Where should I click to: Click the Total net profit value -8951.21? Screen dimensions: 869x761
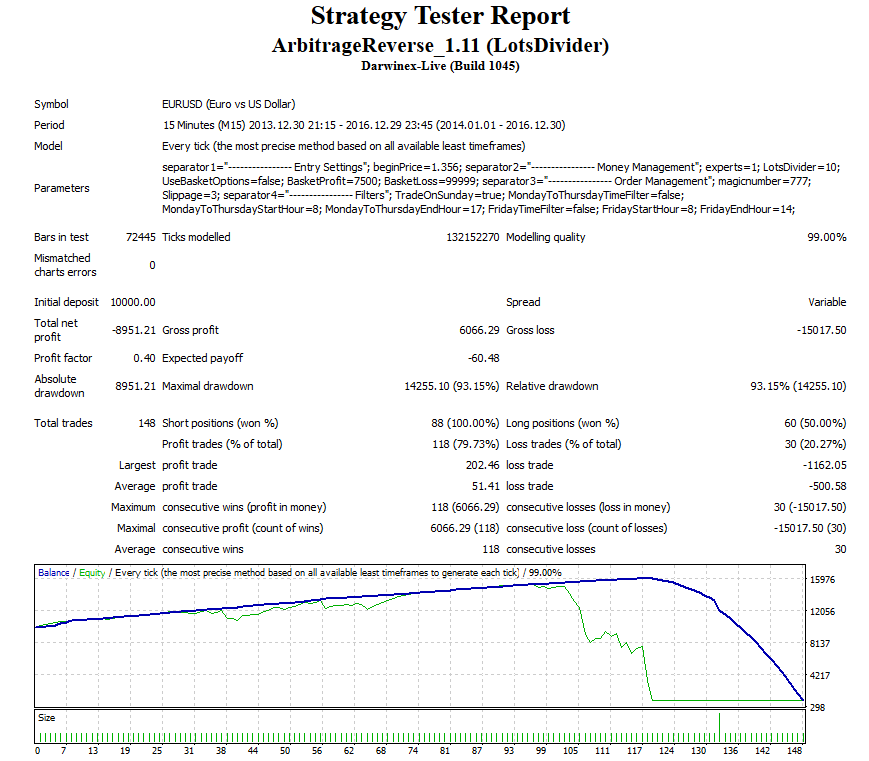(132, 330)
